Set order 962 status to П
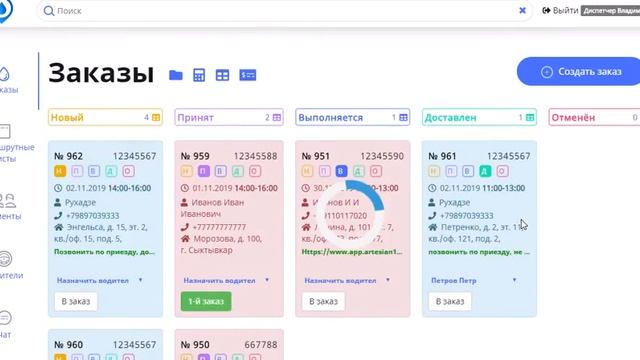 [x=77, y=171]
